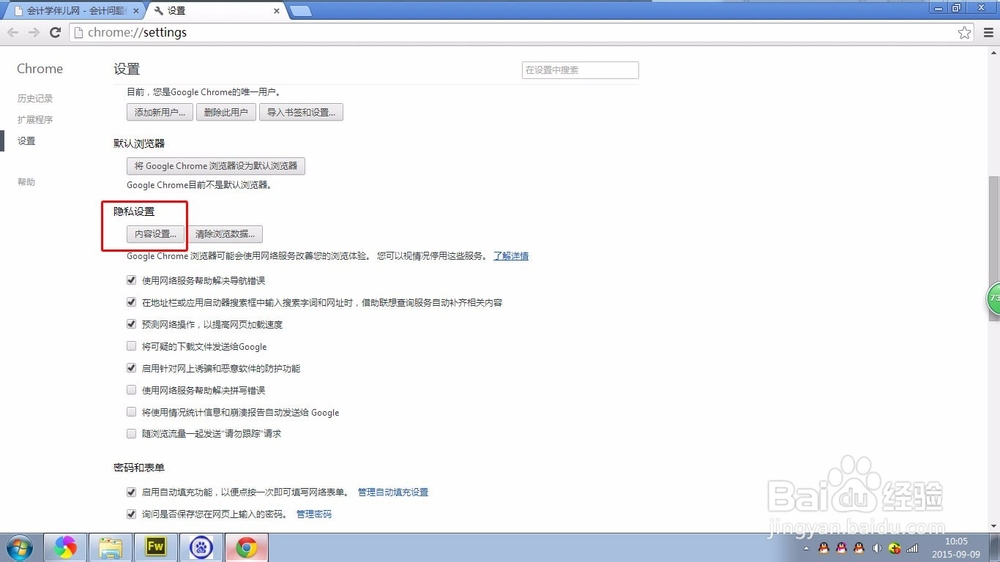Image resolution: width=1000 pixels, height=562 pixels.
Task: Show hidden system tray icons
Action: 806,549
